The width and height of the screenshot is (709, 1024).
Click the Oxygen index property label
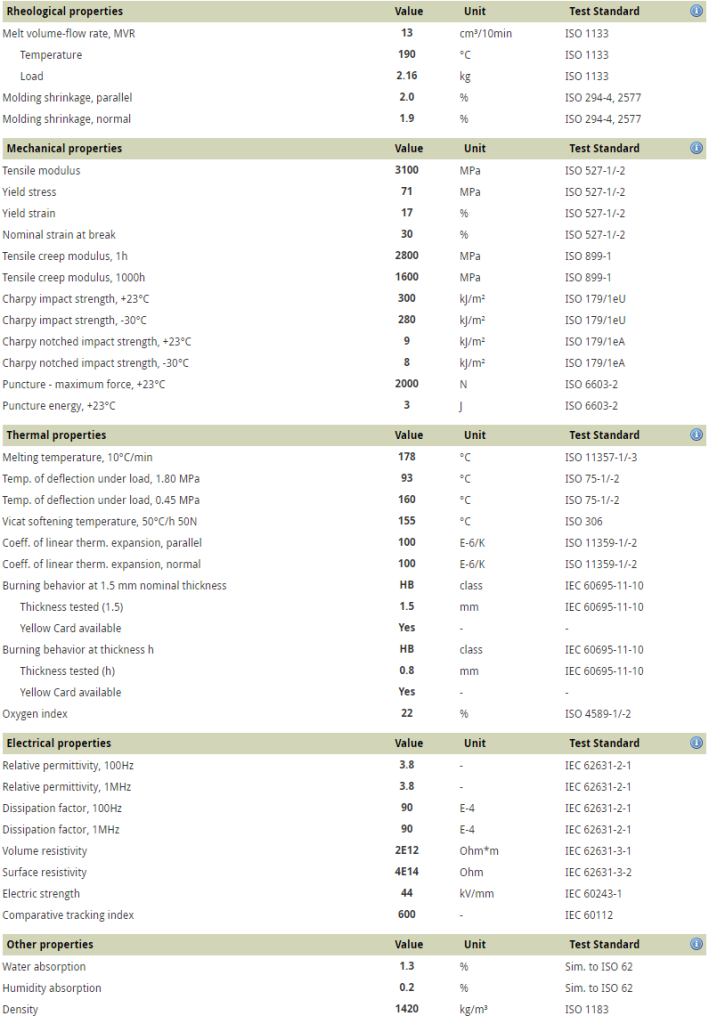pyautogui.click(x=35, y=714)
